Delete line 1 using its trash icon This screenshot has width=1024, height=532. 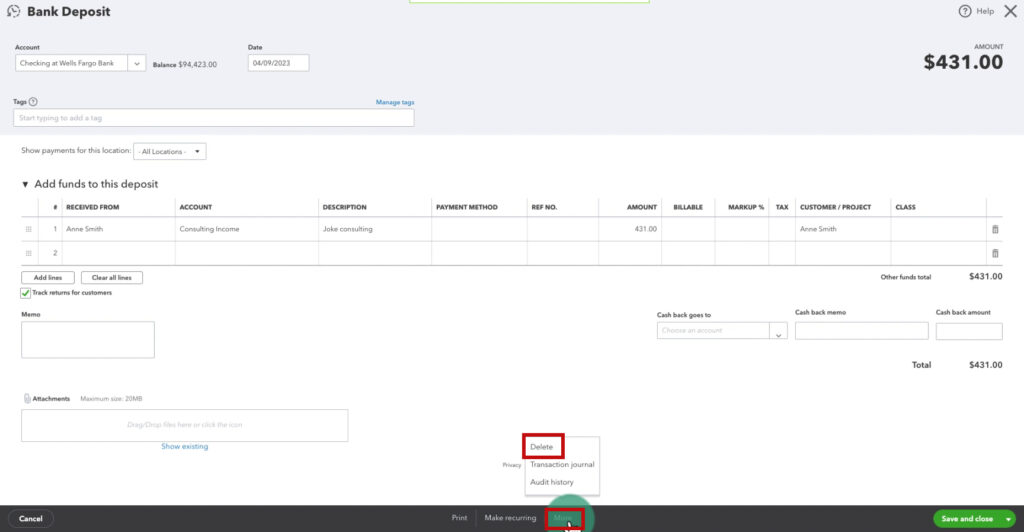click(995, 229)
